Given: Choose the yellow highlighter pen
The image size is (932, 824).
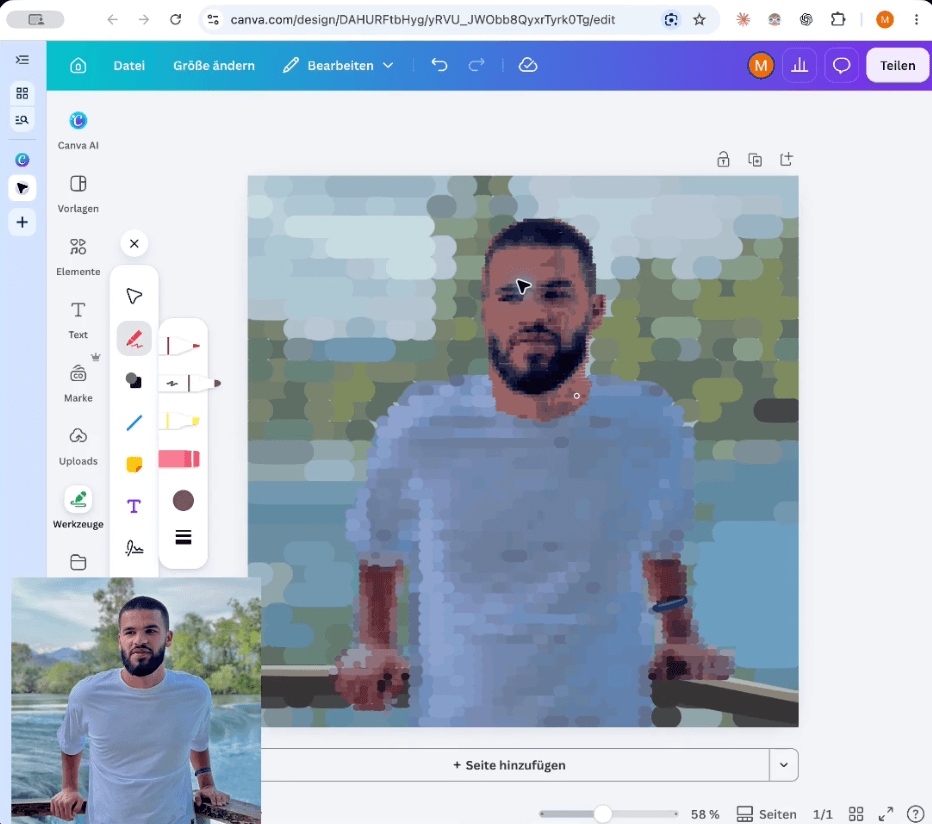Looking at the screenshot, I should 180,421.
